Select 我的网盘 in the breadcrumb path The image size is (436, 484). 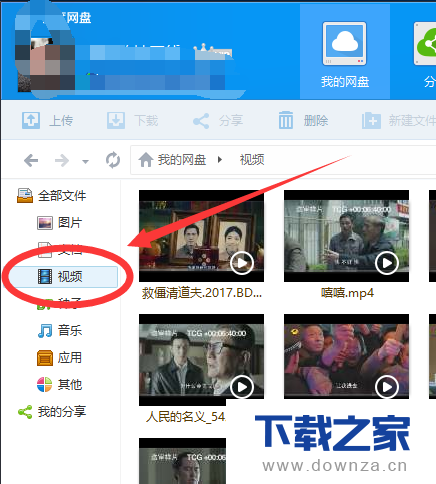(x=182, y=160)
